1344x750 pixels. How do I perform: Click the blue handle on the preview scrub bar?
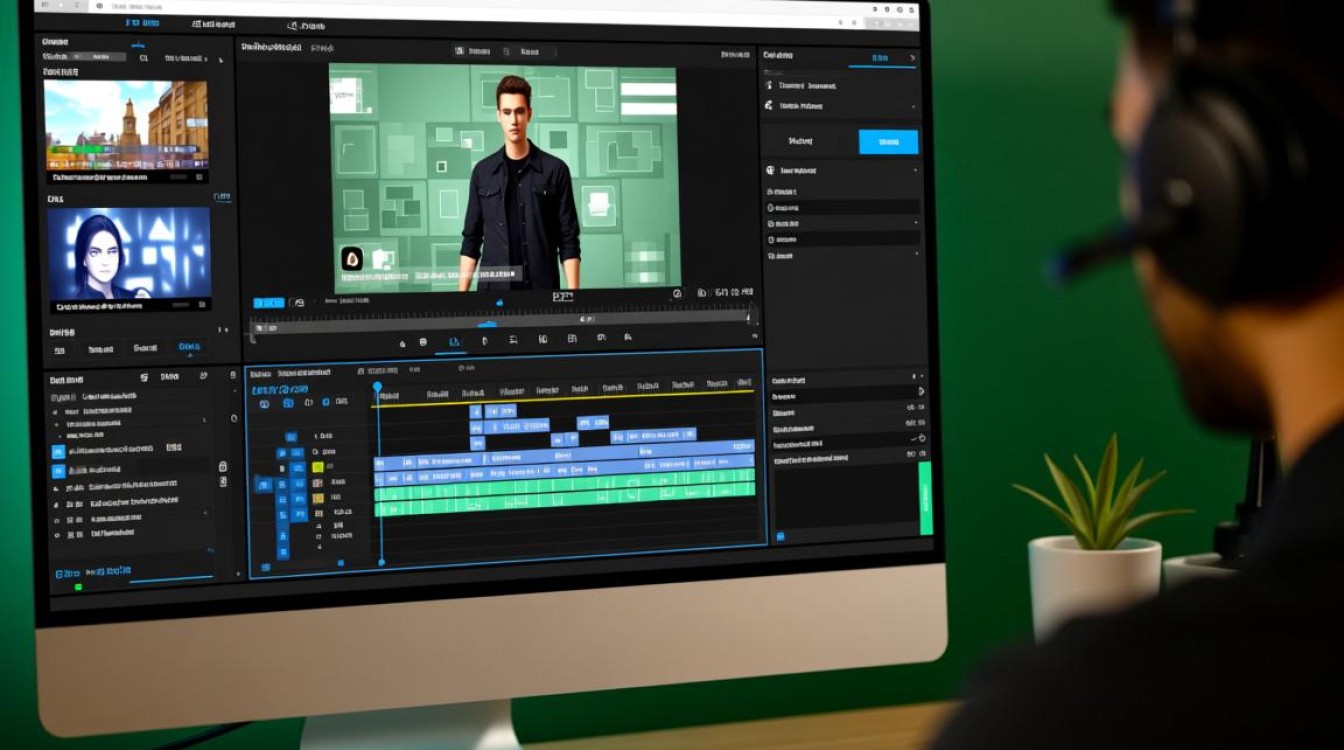pos(488,324)
